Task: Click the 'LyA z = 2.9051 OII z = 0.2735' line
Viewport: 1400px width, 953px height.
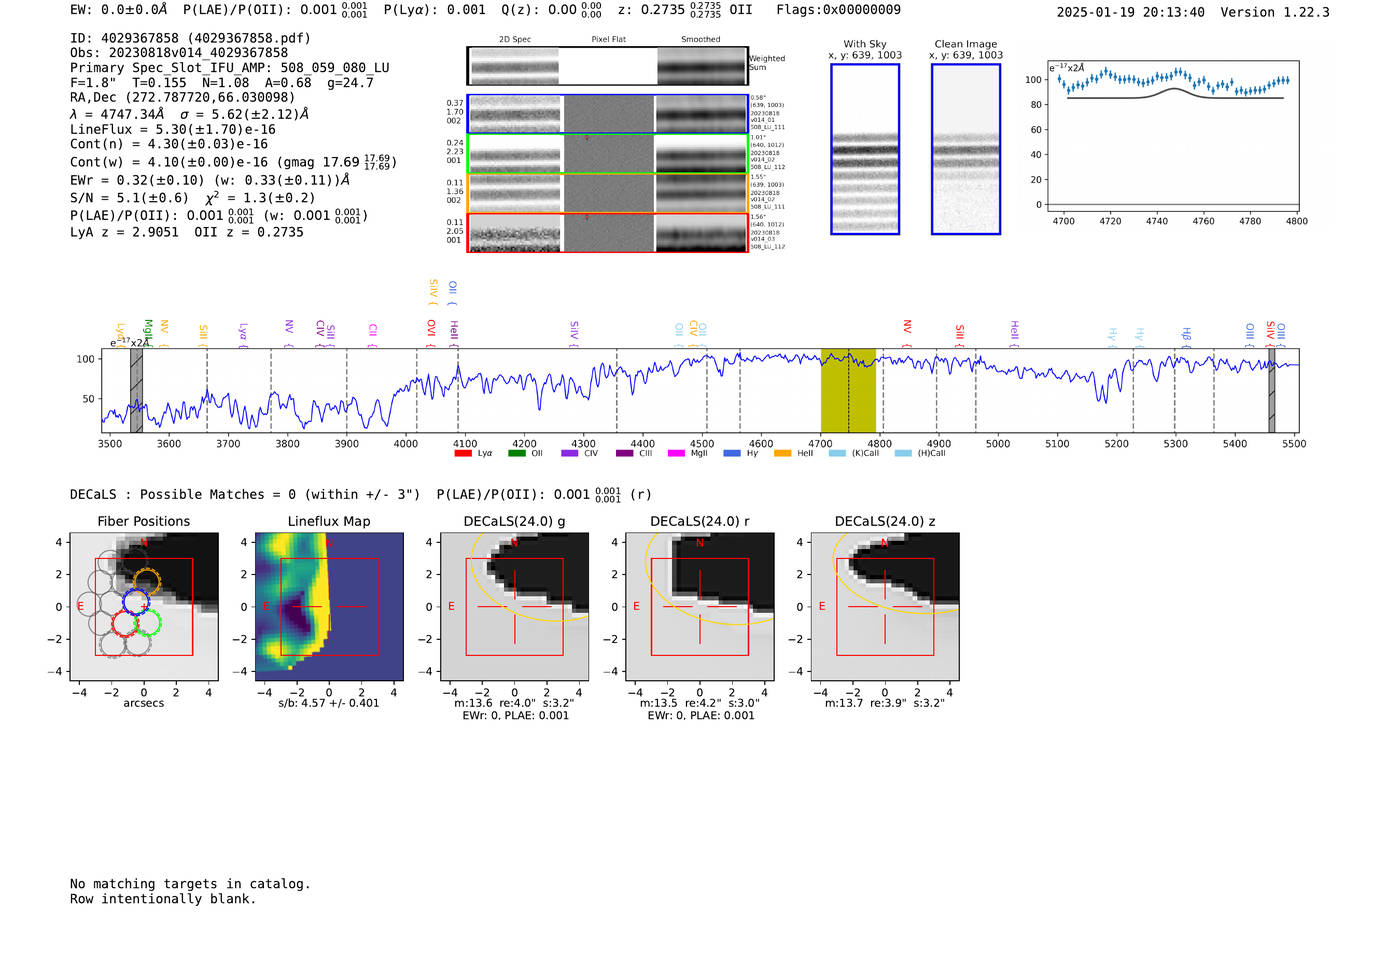Action: point(187,232)
